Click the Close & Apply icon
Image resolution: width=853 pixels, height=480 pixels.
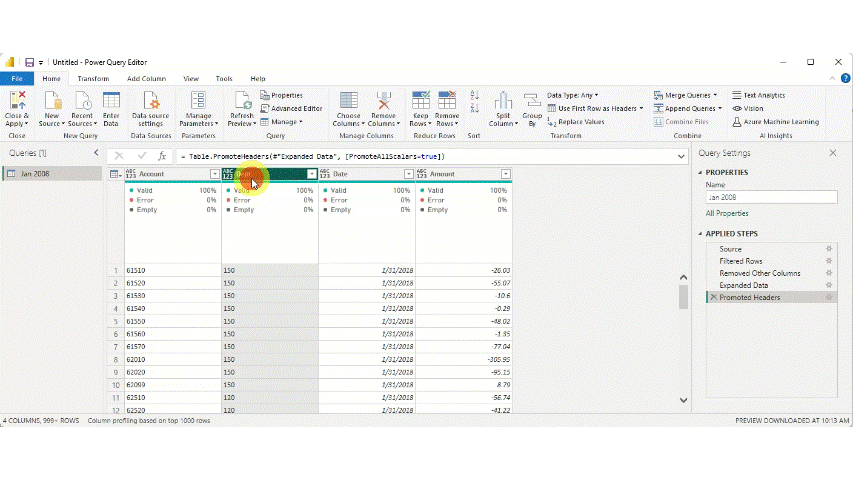(17, 101)
